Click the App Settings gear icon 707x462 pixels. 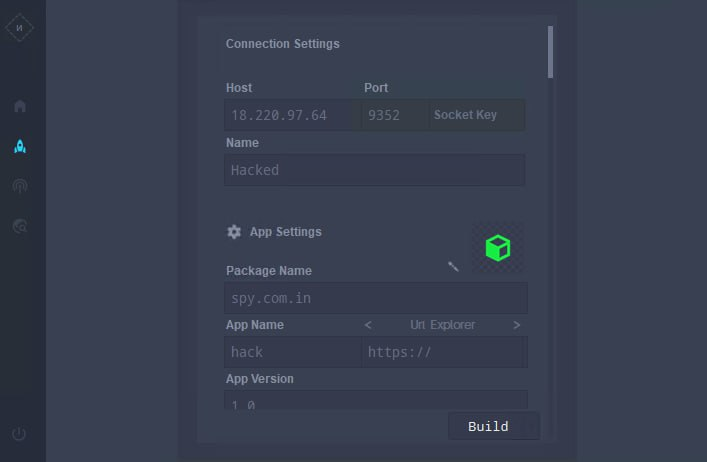point(234,232)
